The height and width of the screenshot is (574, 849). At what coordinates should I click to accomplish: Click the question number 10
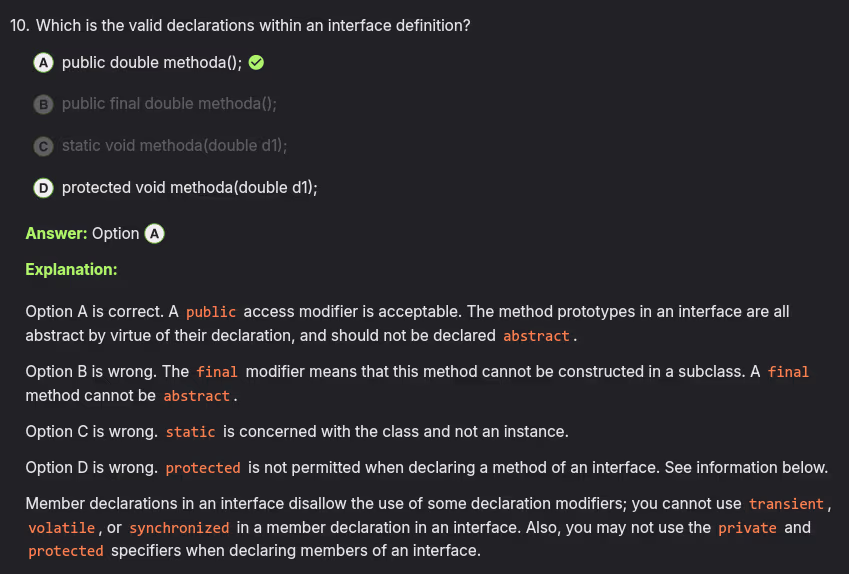tap(19, 26)
